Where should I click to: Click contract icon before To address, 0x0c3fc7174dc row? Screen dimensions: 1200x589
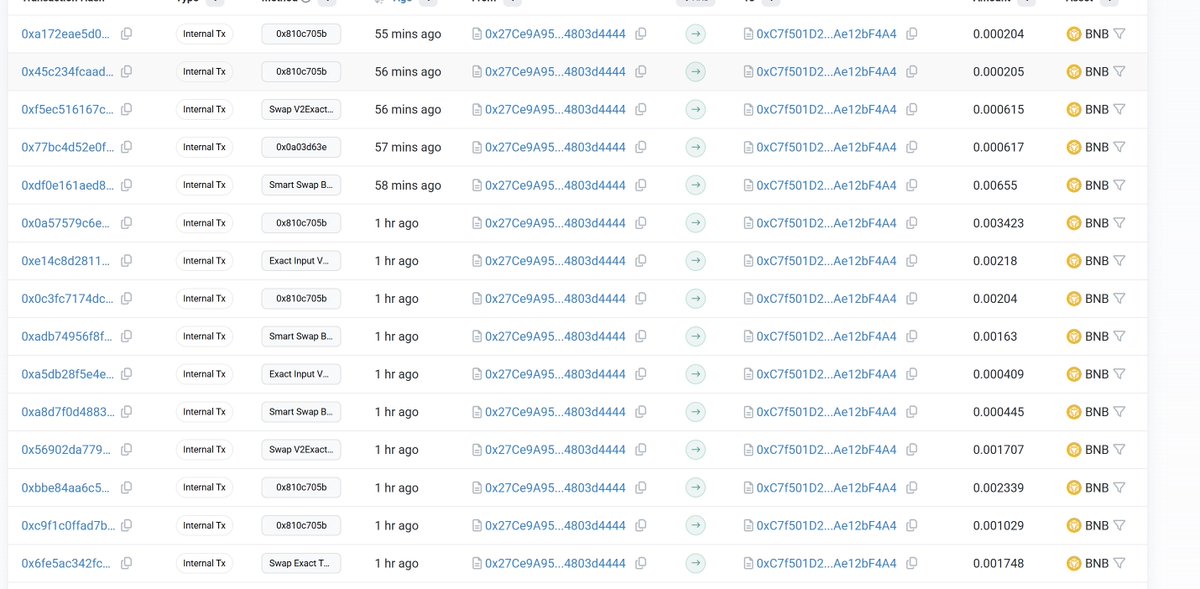[748, 299]
